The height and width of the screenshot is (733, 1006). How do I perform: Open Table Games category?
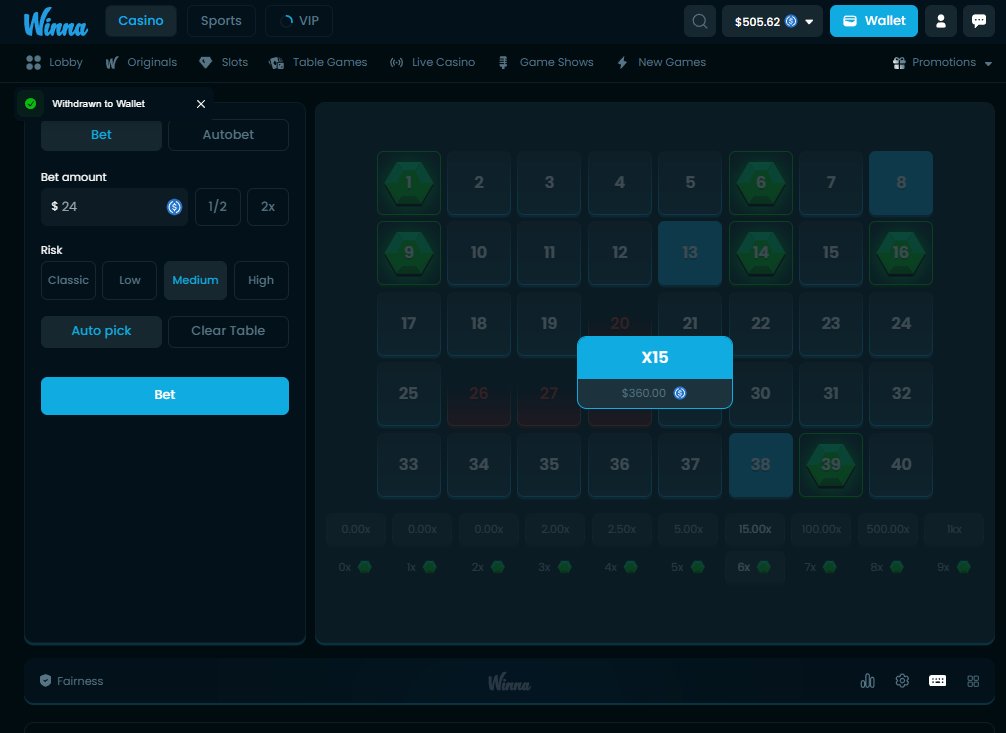[318, 62]
